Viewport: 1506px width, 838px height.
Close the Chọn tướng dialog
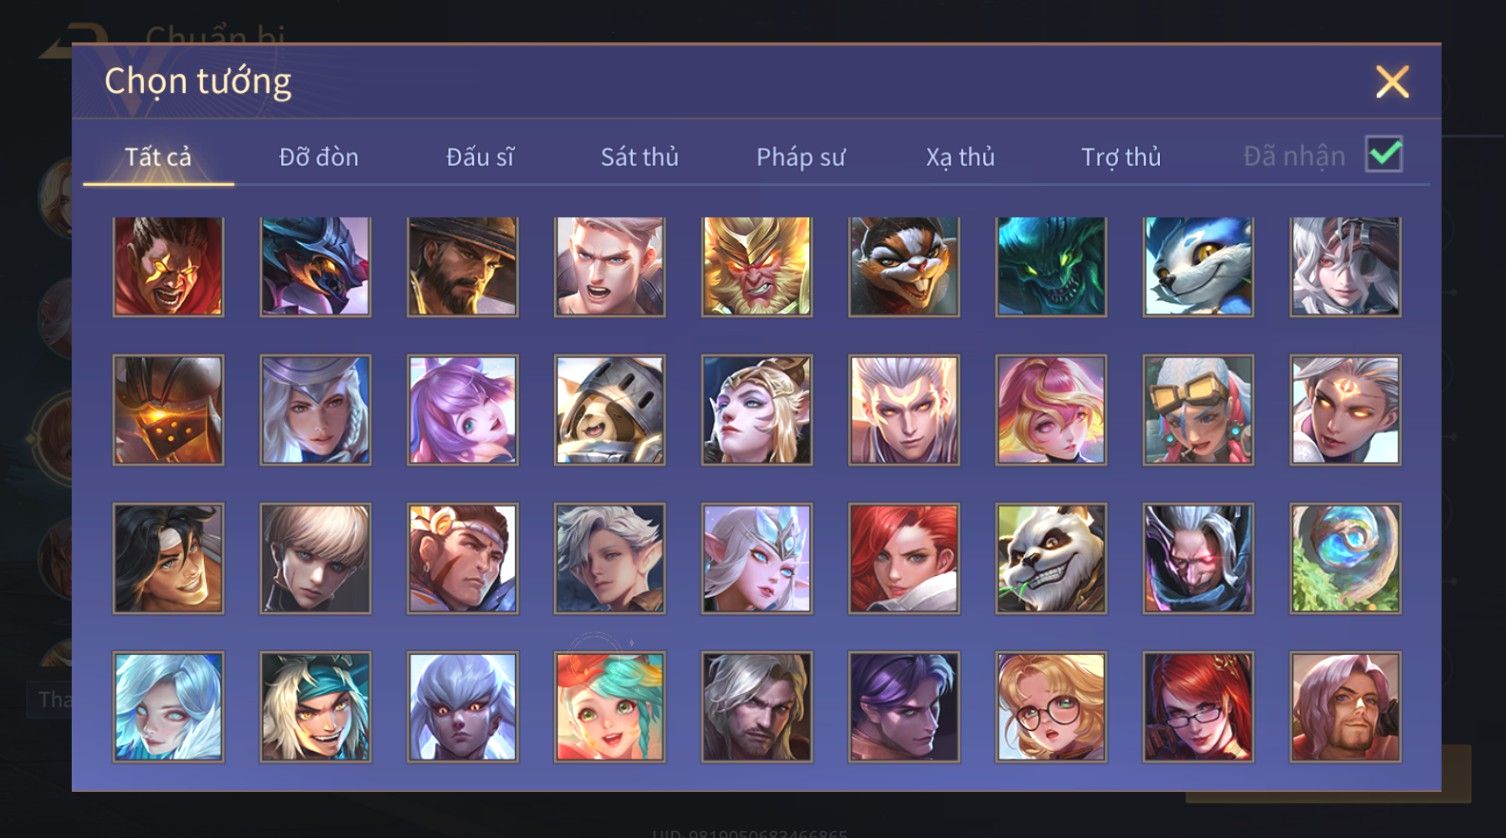coord(1392,82)
